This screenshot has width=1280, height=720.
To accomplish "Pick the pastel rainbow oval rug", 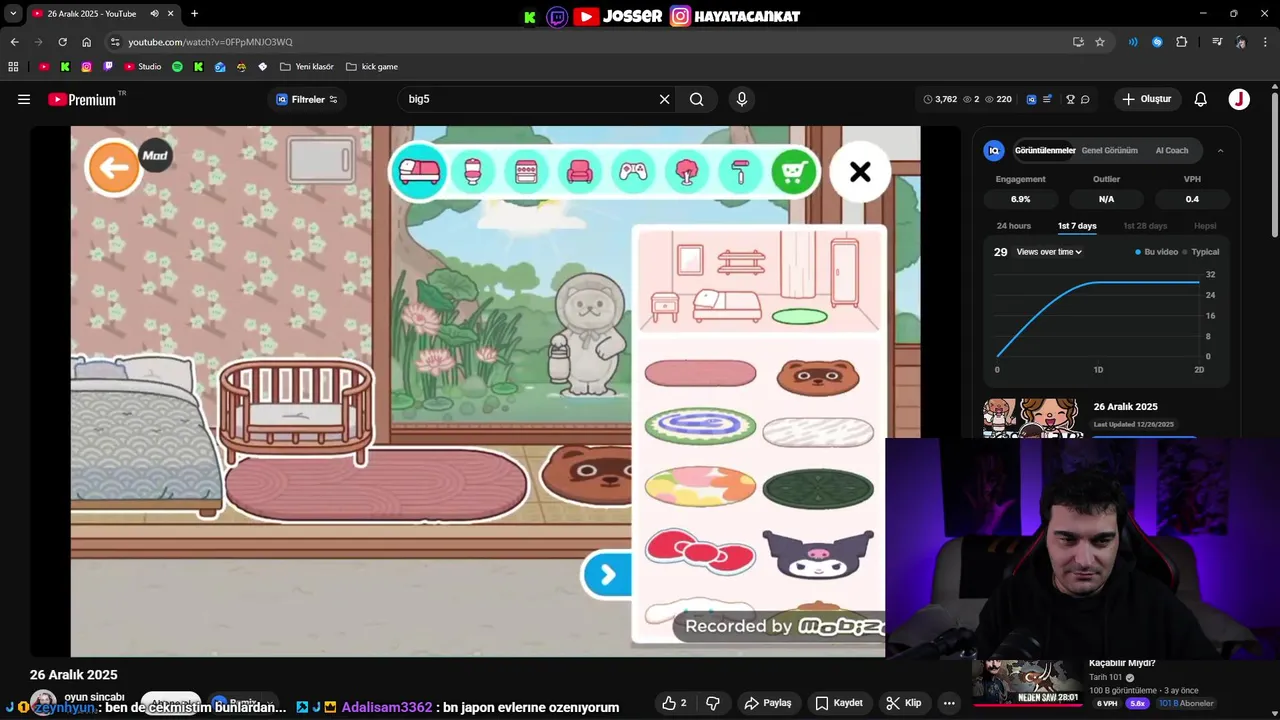I will pyautogui.click(x=700, y=487).
